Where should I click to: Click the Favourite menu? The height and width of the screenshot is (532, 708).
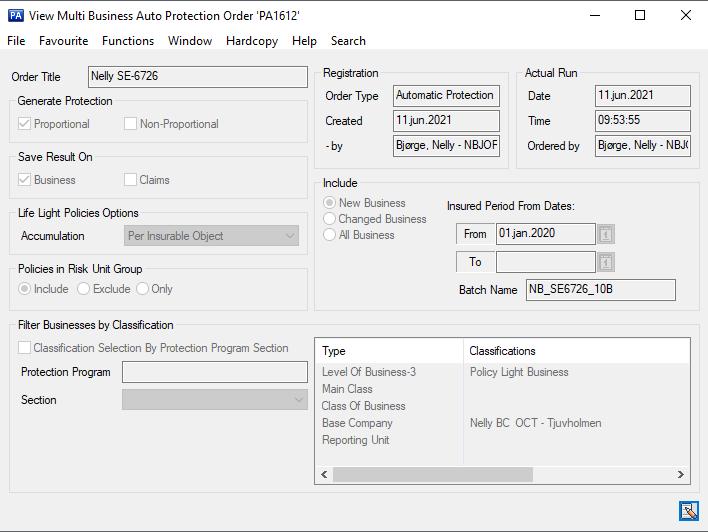click(64, 41)
